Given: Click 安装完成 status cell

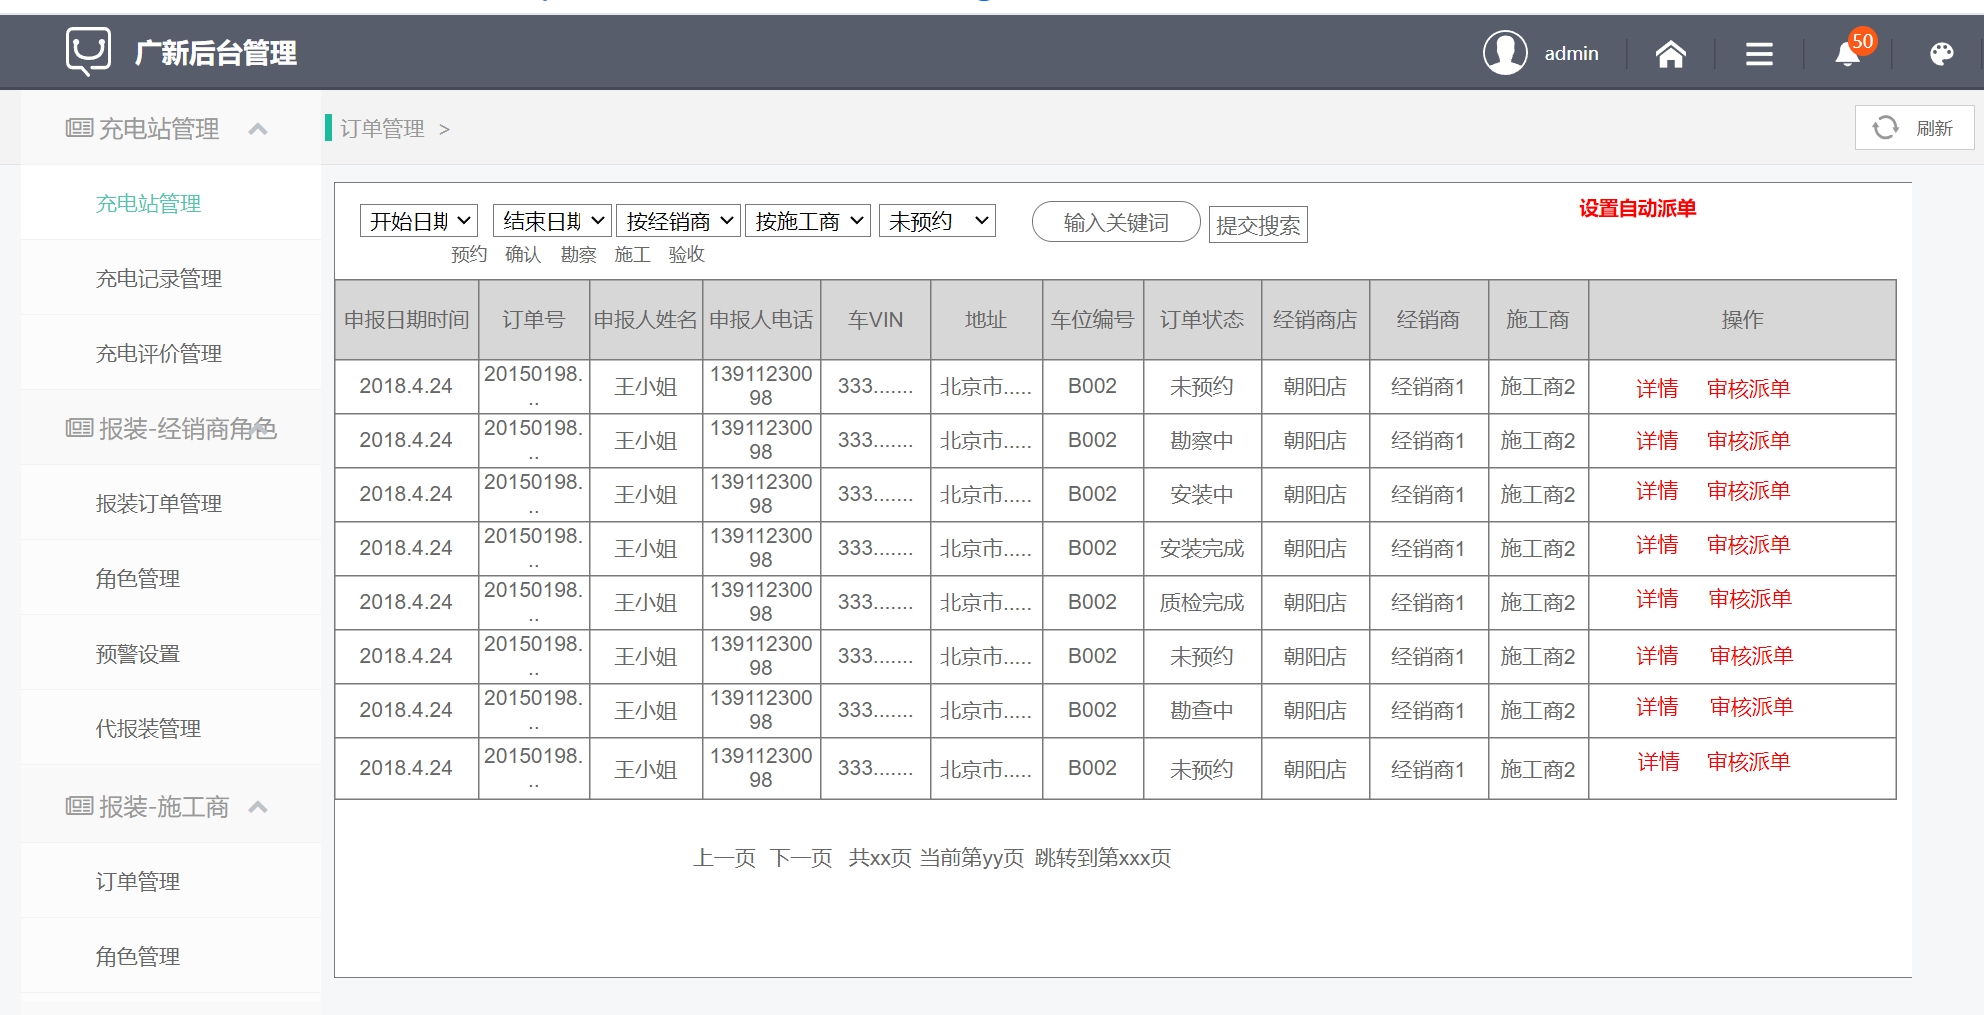Looking at the screenshot, I should pyautogui.click(x=1202, y=548).
